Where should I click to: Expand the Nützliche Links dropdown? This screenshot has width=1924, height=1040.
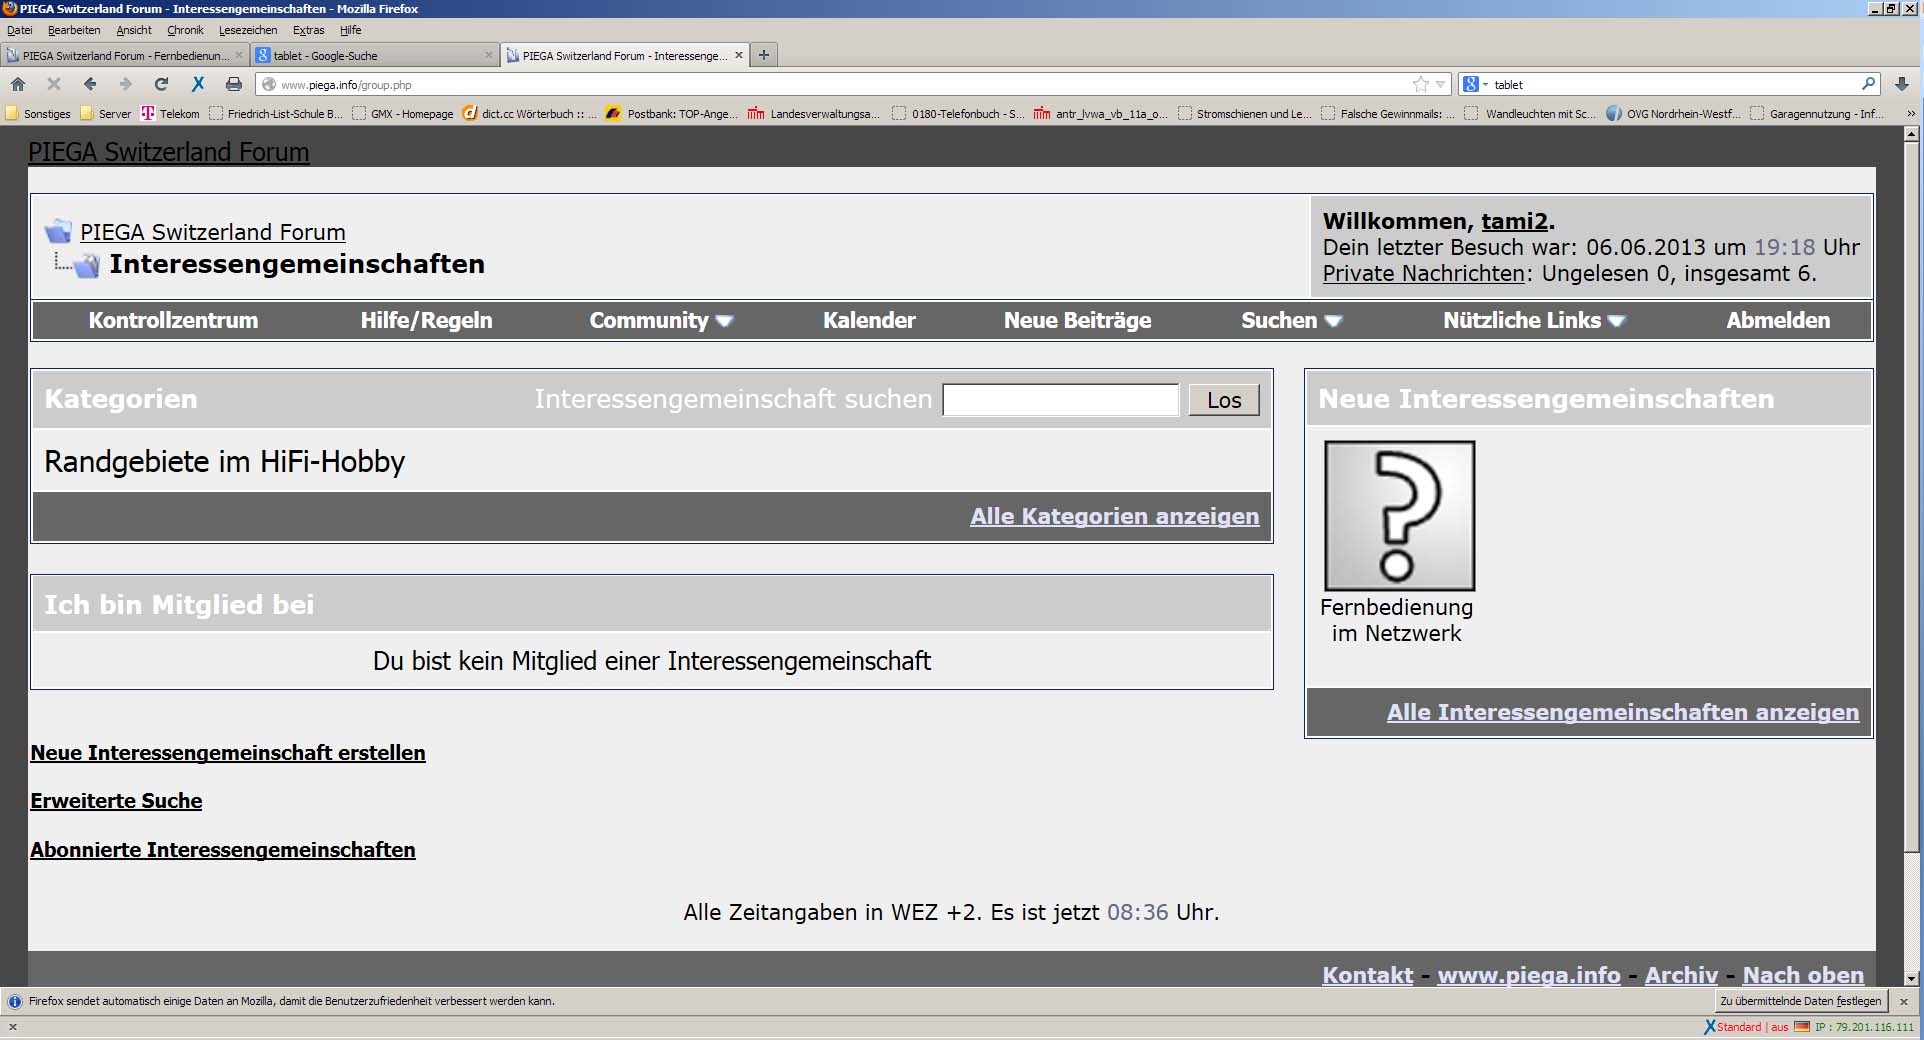point(1533,321)
